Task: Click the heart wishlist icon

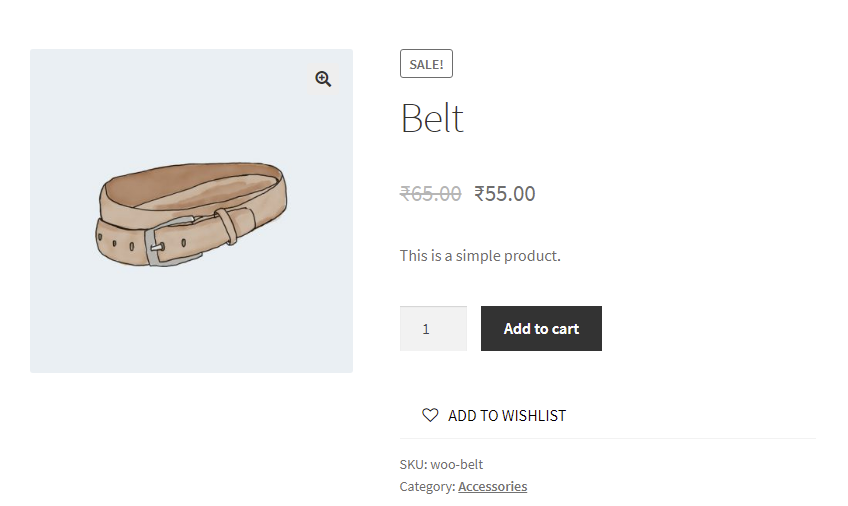Action: pos(430,415)
